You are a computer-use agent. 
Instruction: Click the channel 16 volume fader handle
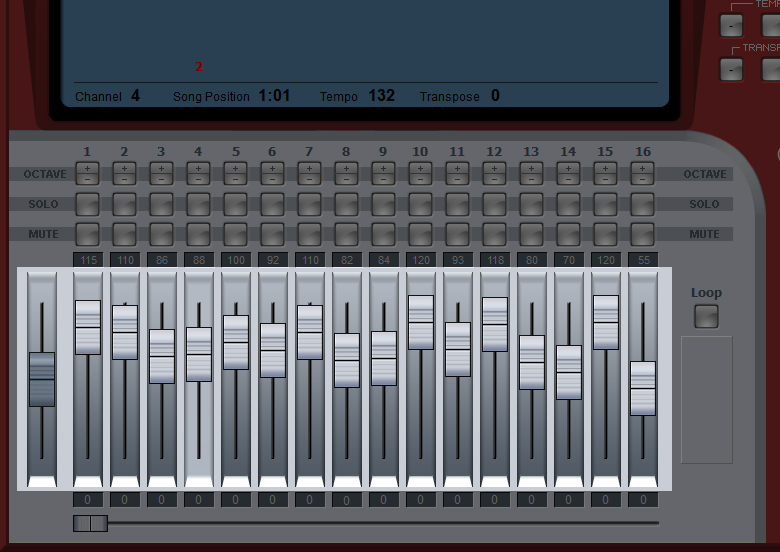643,388
